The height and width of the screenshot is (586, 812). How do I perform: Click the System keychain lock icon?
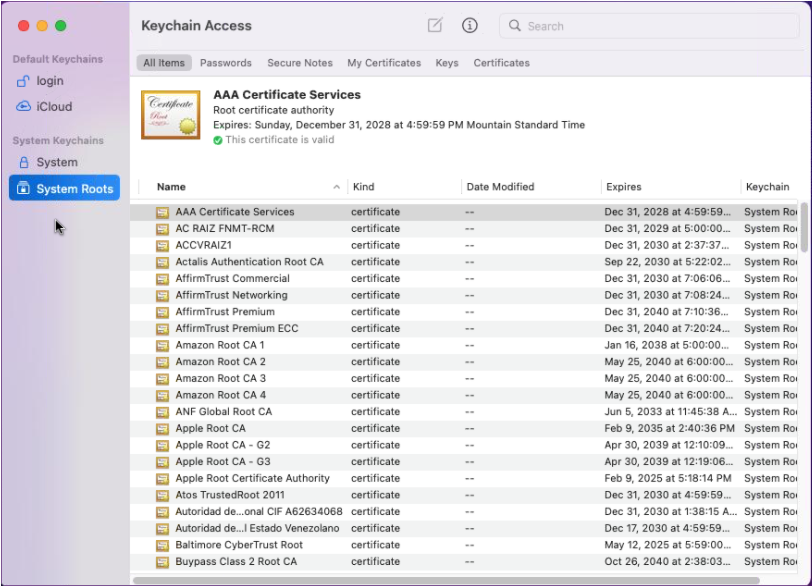23,162
